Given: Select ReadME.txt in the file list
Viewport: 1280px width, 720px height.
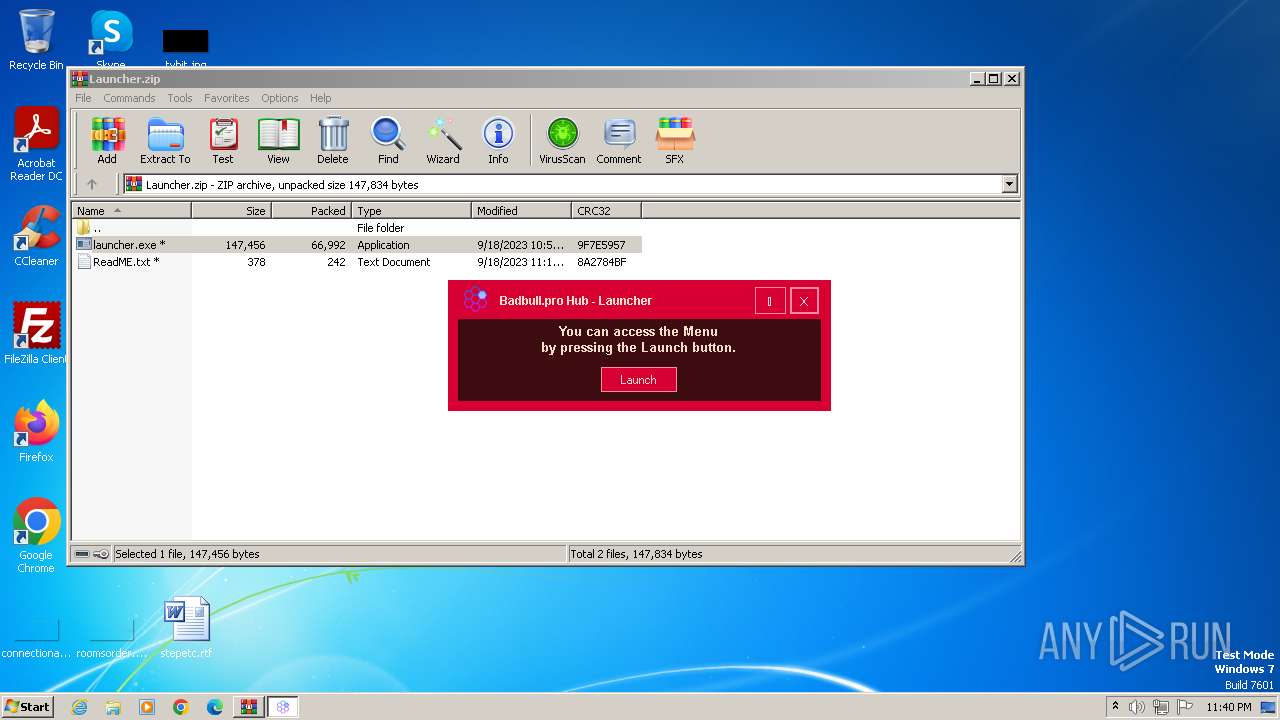Looking at the screenshot, I should 357,262.
